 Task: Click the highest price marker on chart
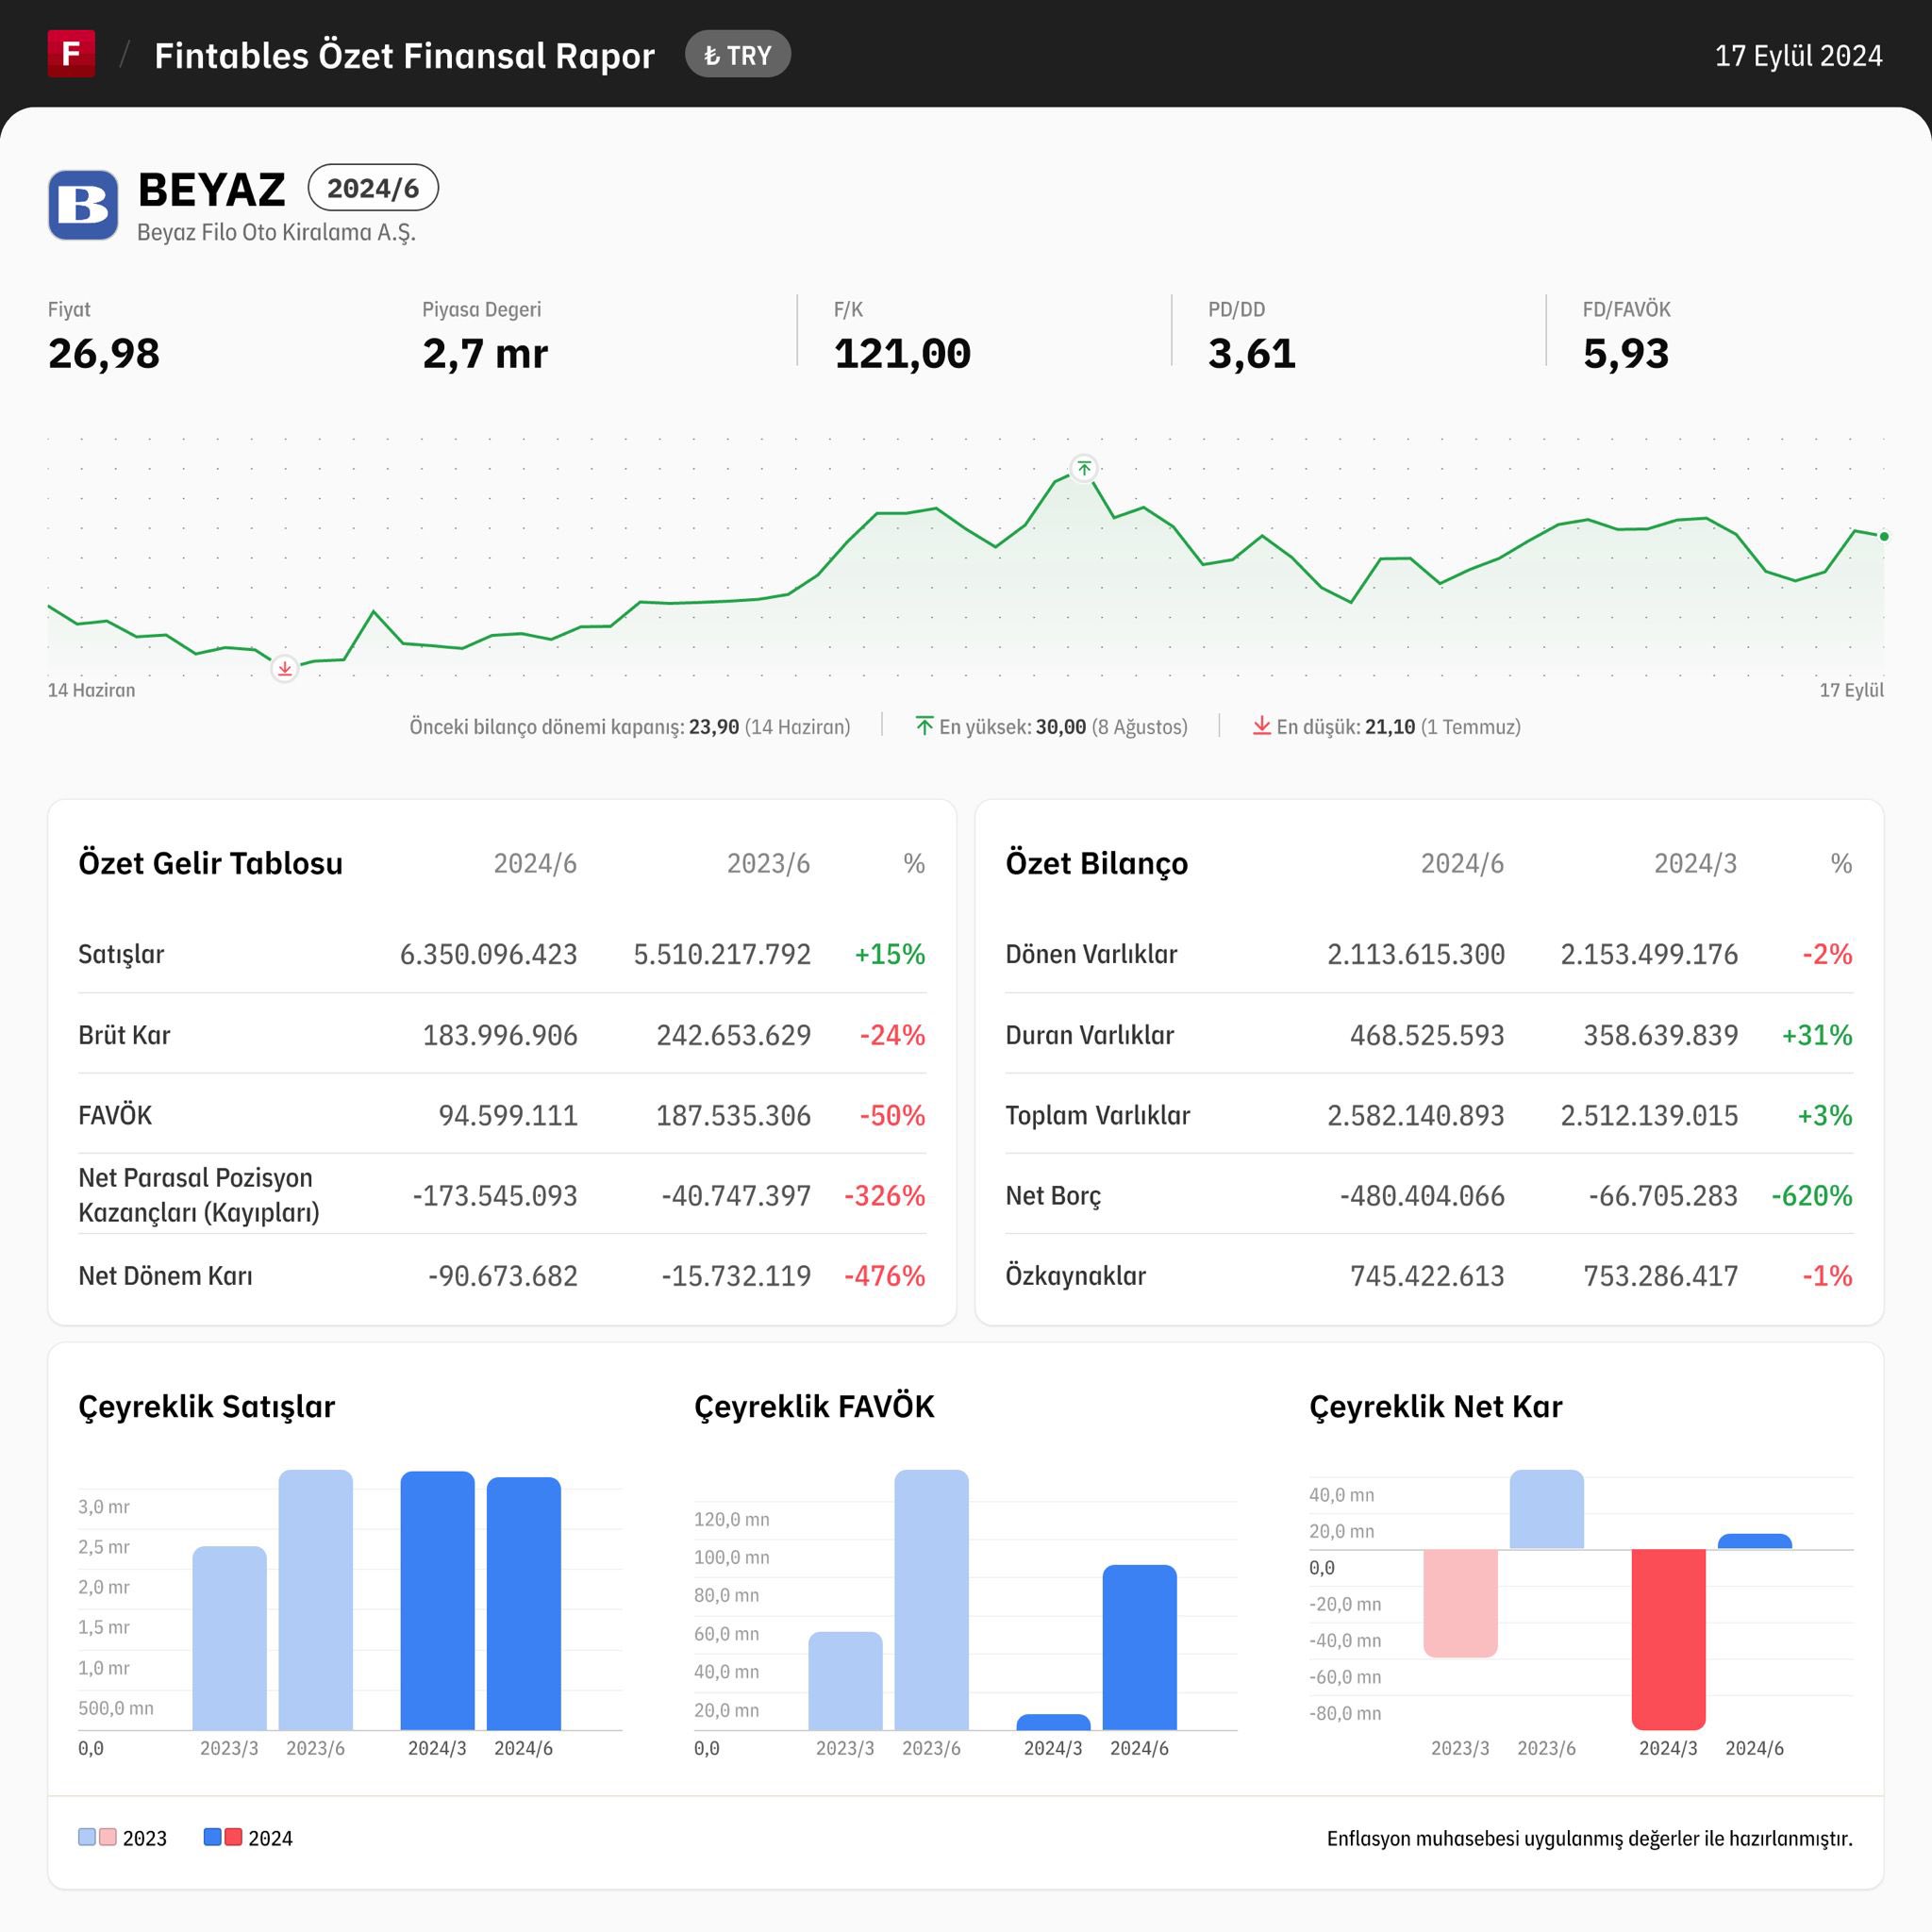1084,468
